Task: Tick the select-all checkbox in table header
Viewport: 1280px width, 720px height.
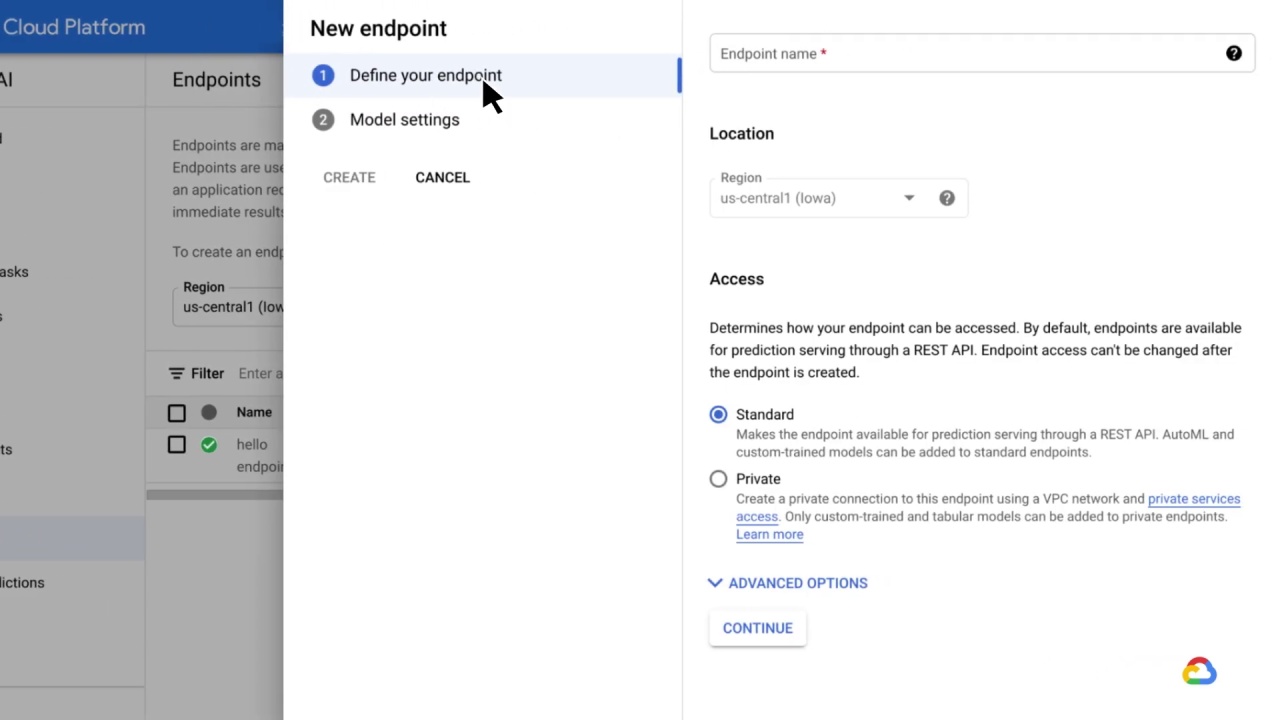Action: [x=177, y=413]
